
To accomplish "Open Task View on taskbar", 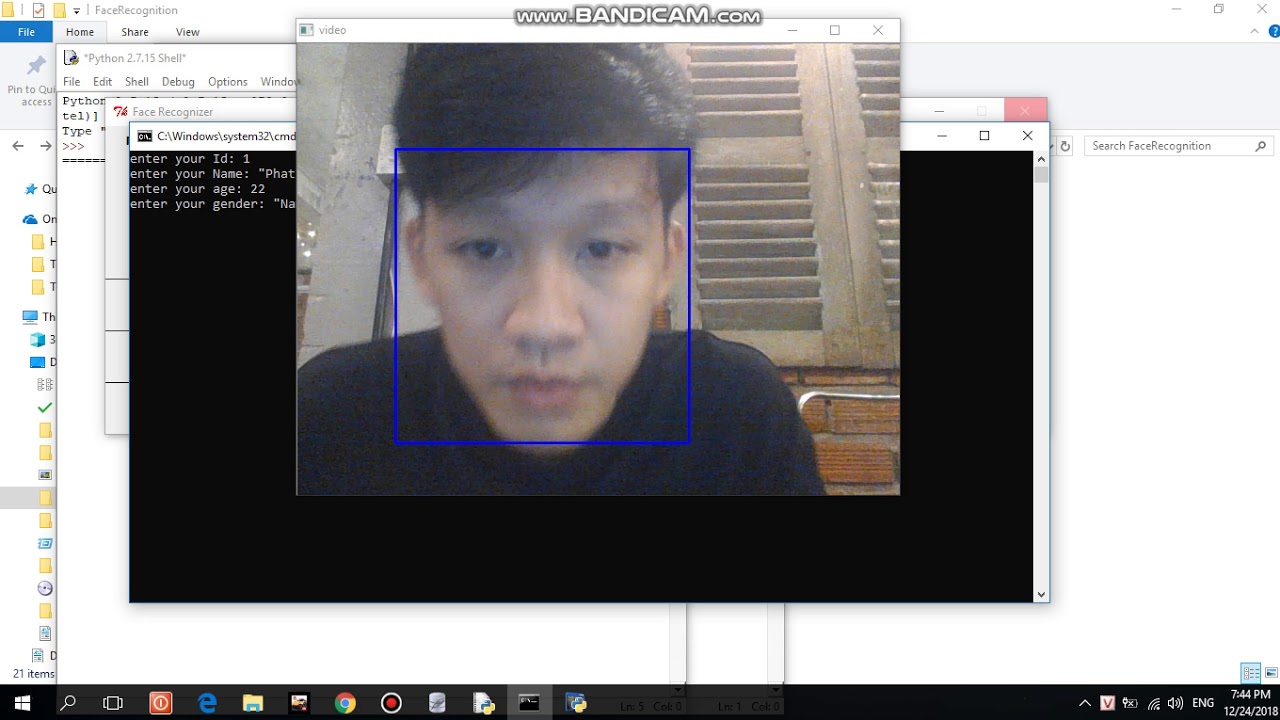I will tap(113, 703).
